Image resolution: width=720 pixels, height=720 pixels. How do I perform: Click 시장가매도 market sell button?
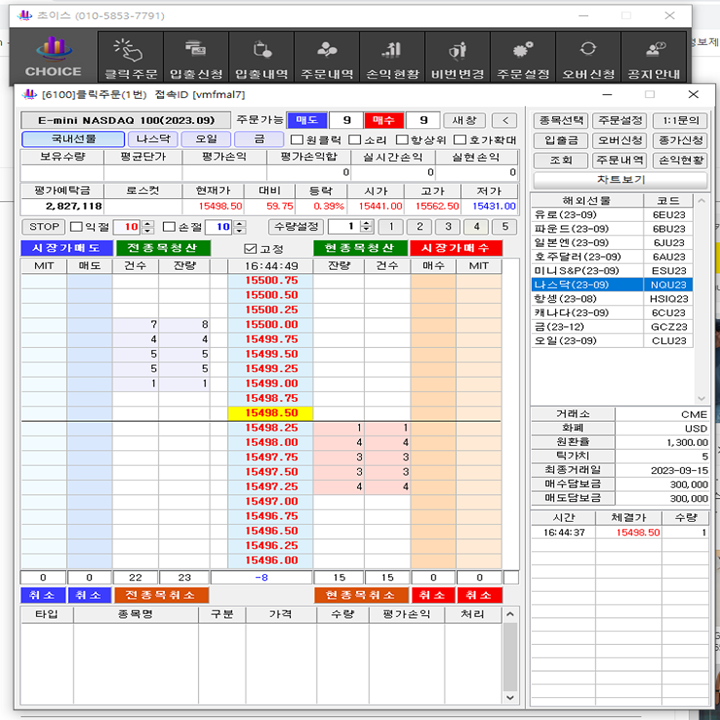point(67,248)
